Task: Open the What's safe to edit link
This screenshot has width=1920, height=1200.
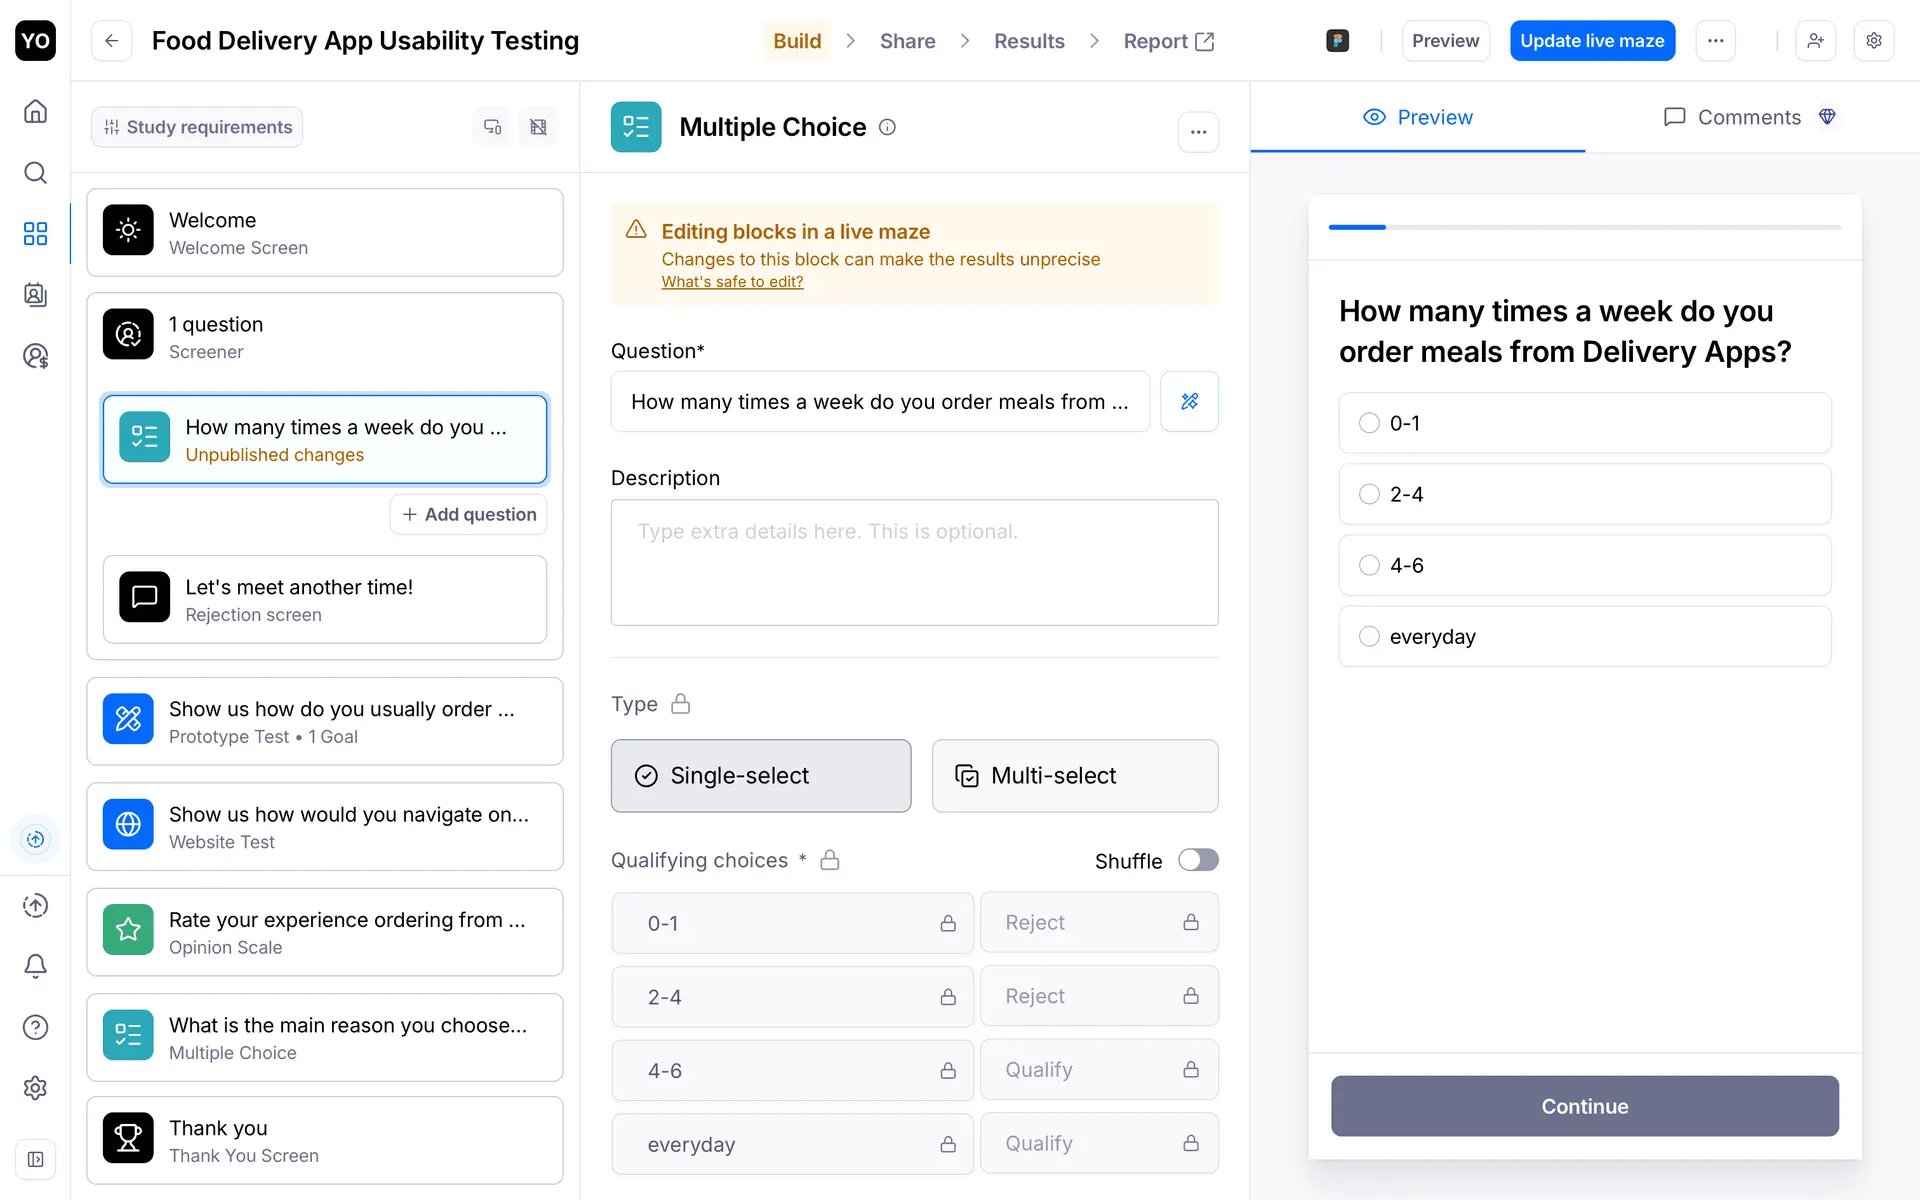Action: (x=732, y=282)
